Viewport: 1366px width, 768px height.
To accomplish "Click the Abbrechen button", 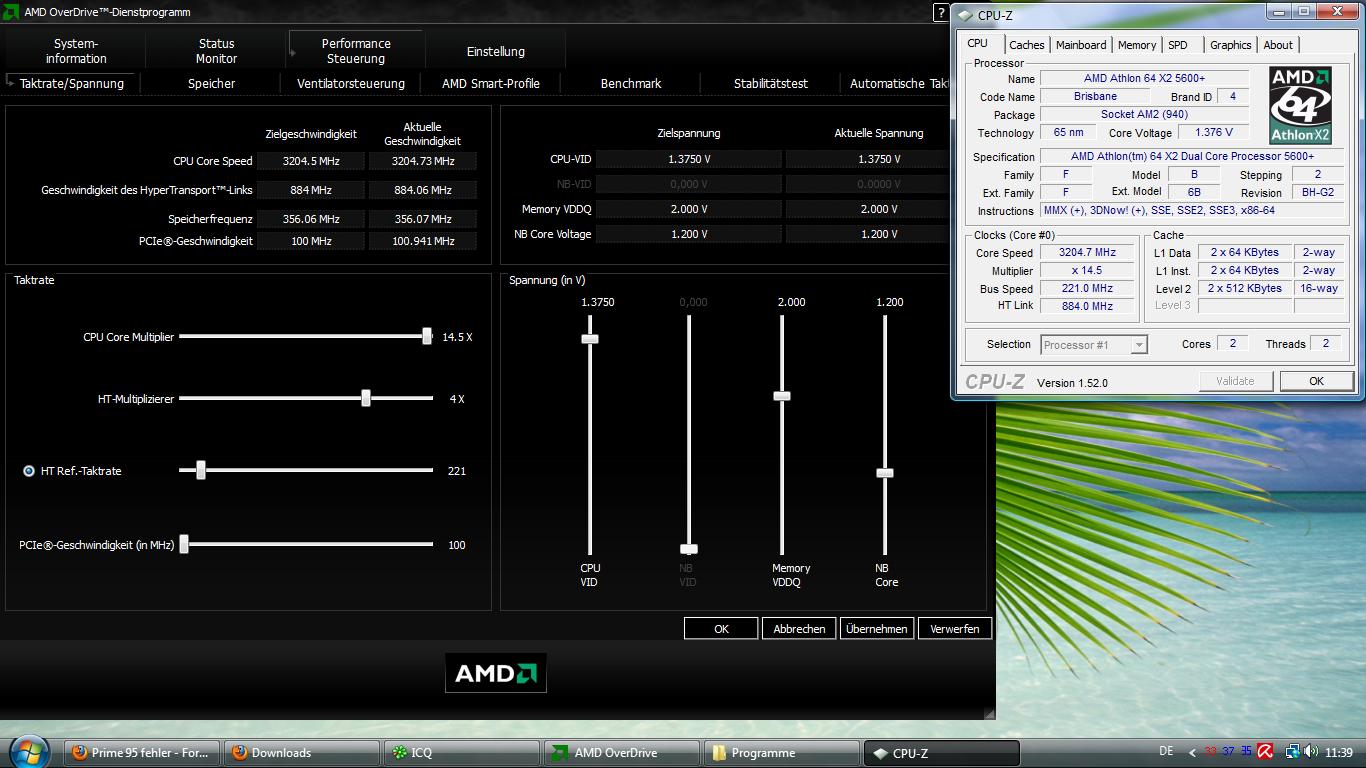I will point(799,629).
